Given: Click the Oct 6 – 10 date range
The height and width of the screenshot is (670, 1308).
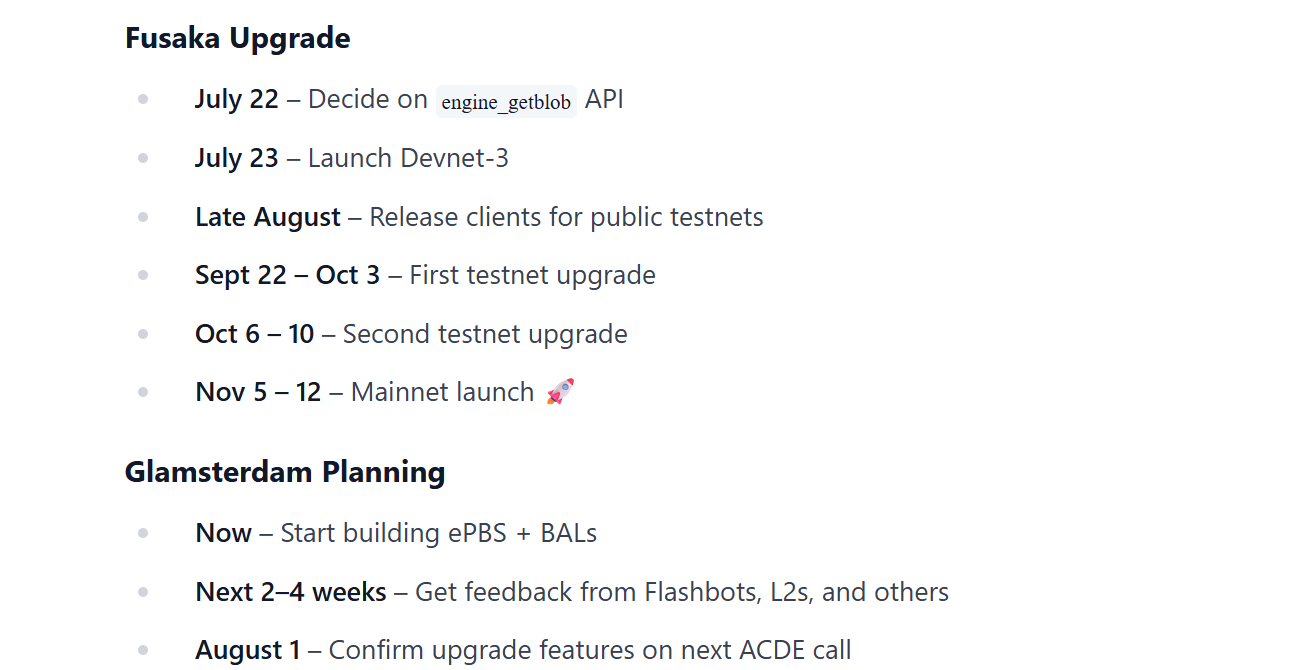Looking at the screenshot, I should click(255, 334).
